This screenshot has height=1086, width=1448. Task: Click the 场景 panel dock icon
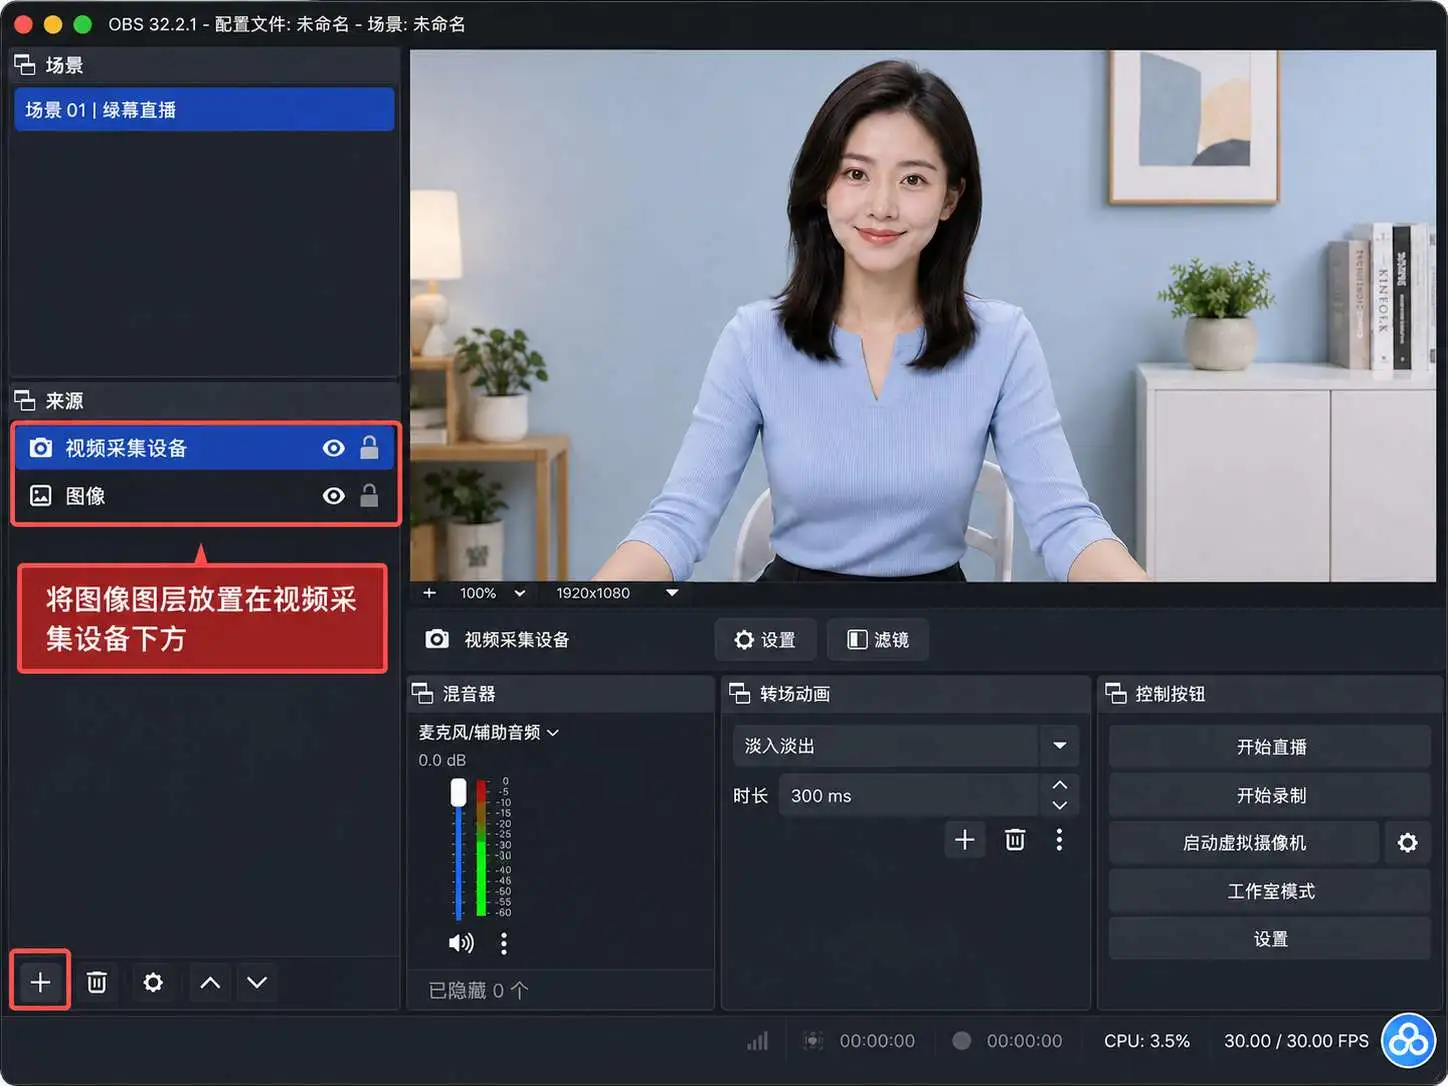[25, 65]
